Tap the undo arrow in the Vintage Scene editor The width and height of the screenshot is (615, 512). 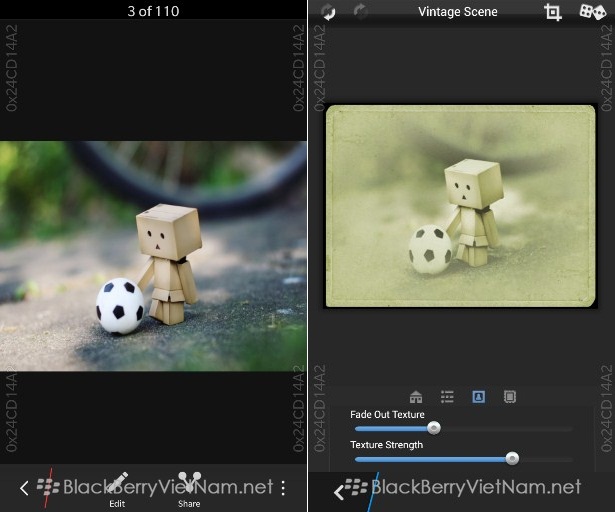(328, 12)
